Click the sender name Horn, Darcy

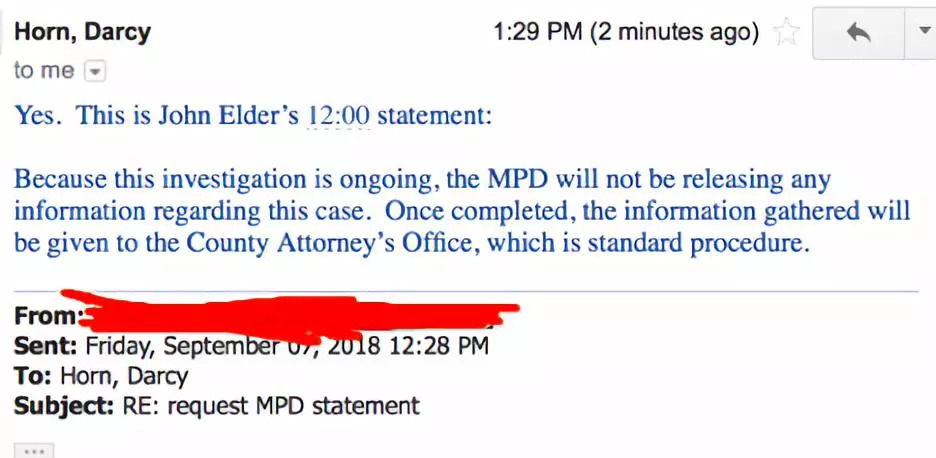pyautogui.click(x=82, y=32)
